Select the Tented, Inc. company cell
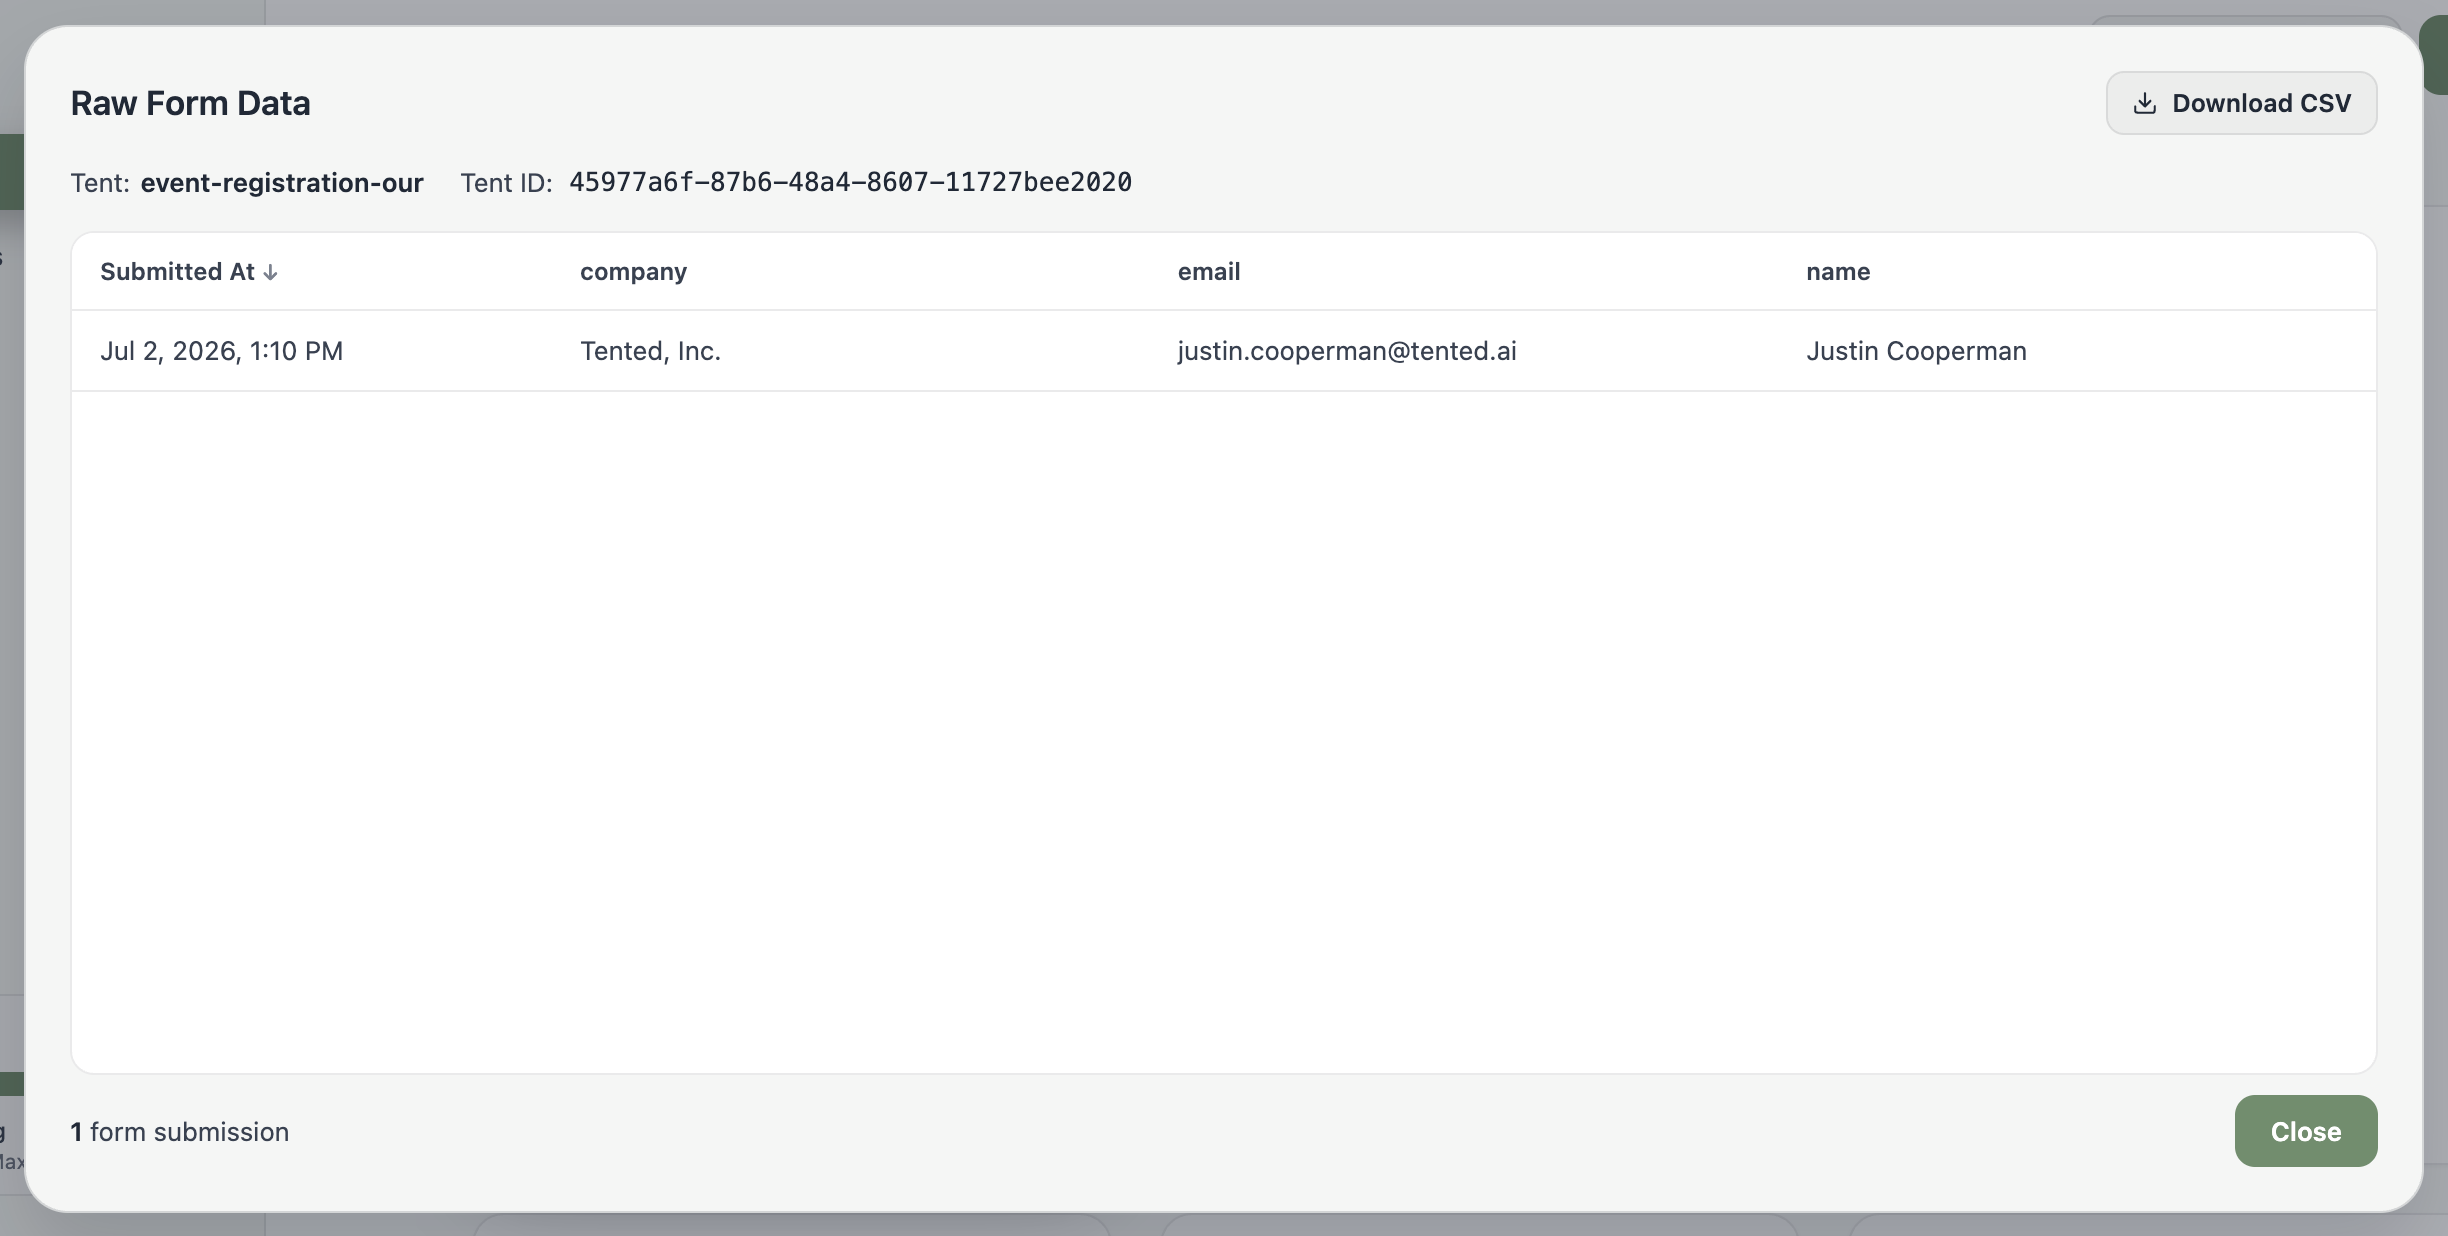 650,351
